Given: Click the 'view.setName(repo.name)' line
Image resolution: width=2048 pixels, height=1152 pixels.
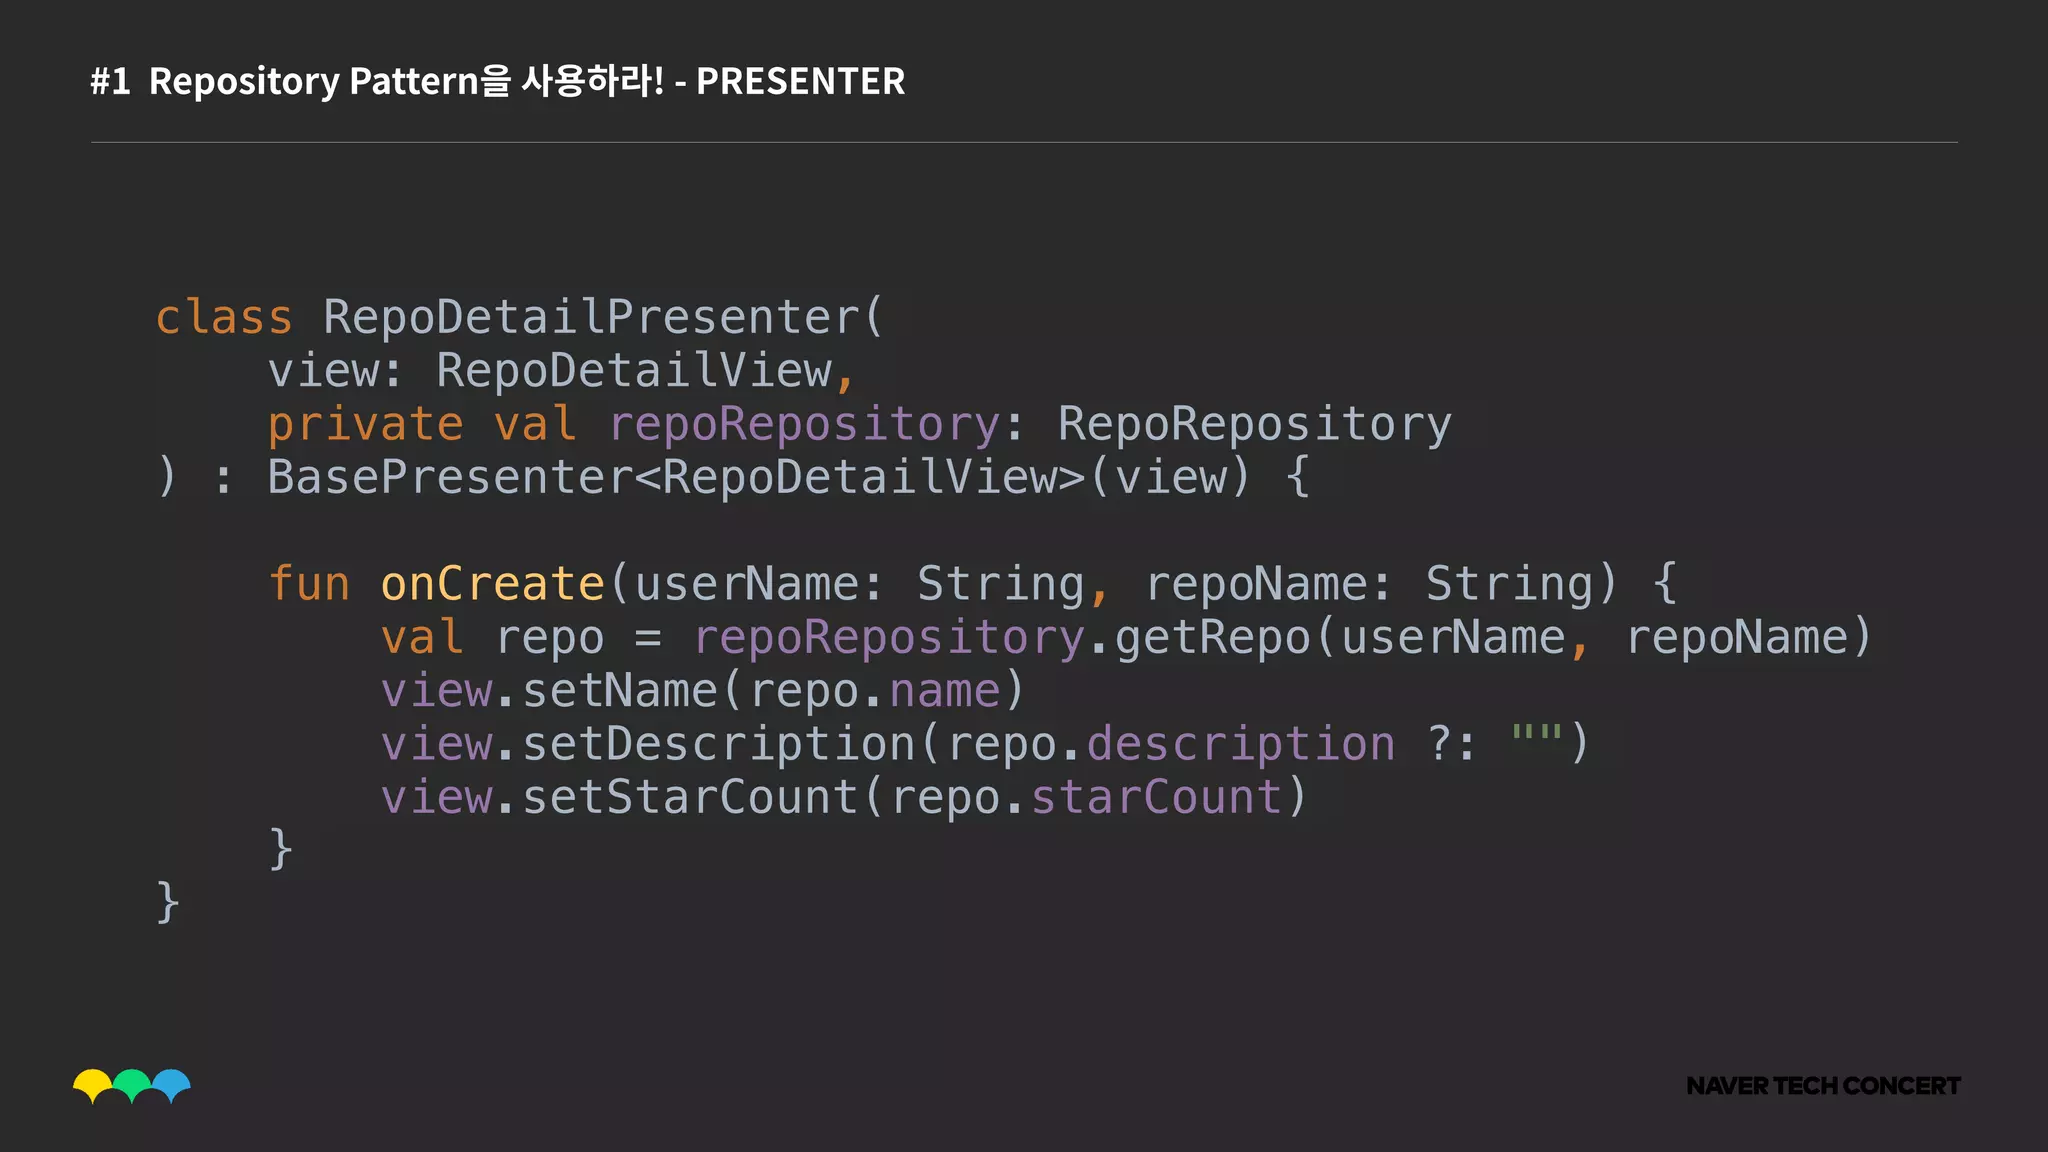Looking at the screenshot, I should (703, 691).
